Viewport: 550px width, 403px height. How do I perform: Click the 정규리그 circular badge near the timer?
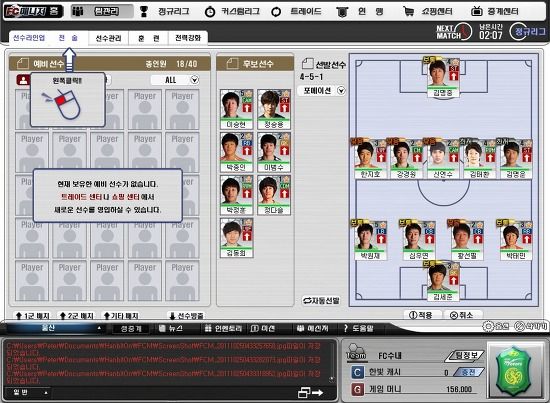(x=527, y=32)
